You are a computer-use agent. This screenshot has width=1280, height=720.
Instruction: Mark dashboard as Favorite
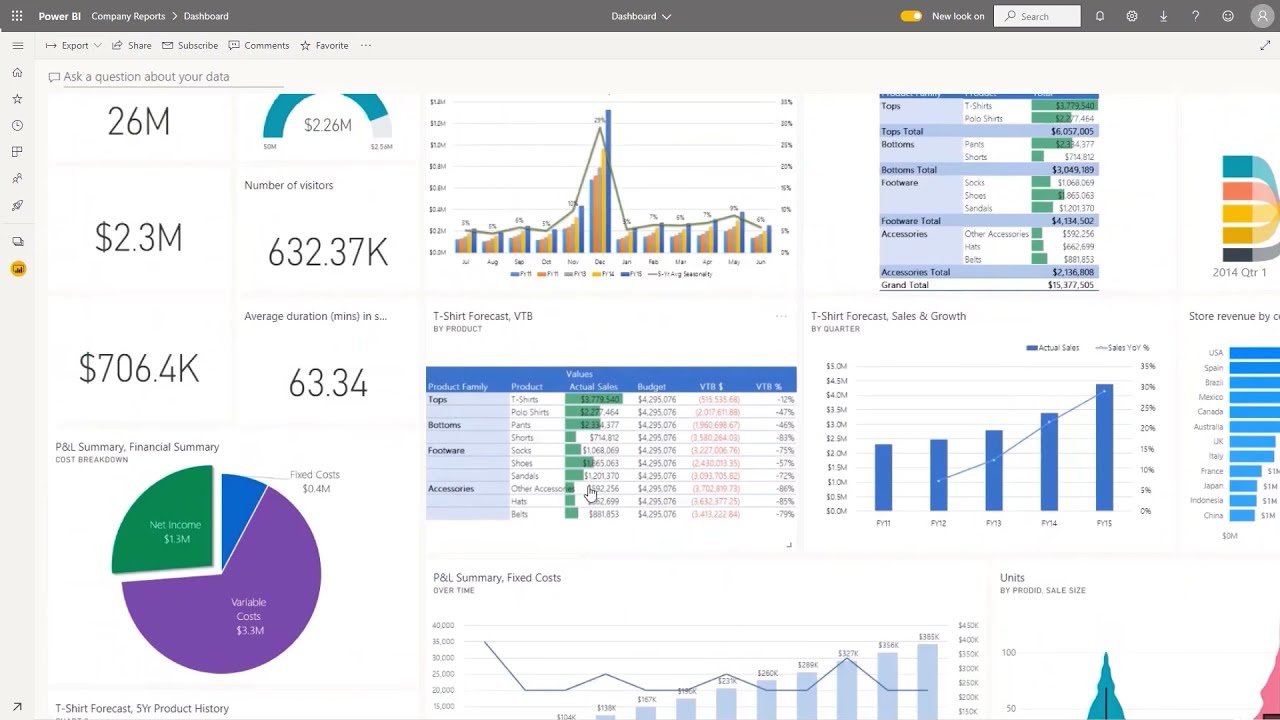click(324, 45)
